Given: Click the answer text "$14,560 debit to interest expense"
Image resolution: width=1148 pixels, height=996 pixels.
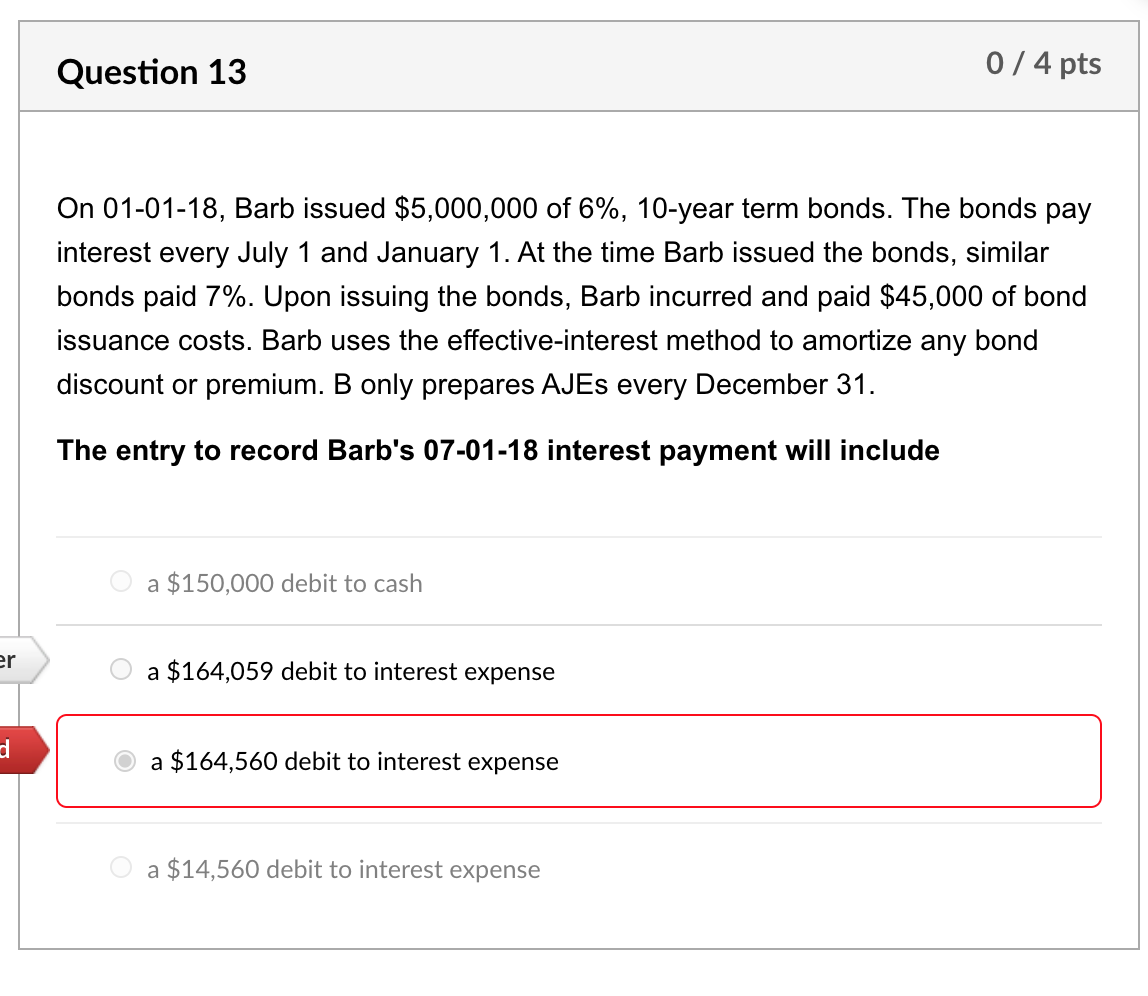Looking at the screenshot, I should point(343,869).
